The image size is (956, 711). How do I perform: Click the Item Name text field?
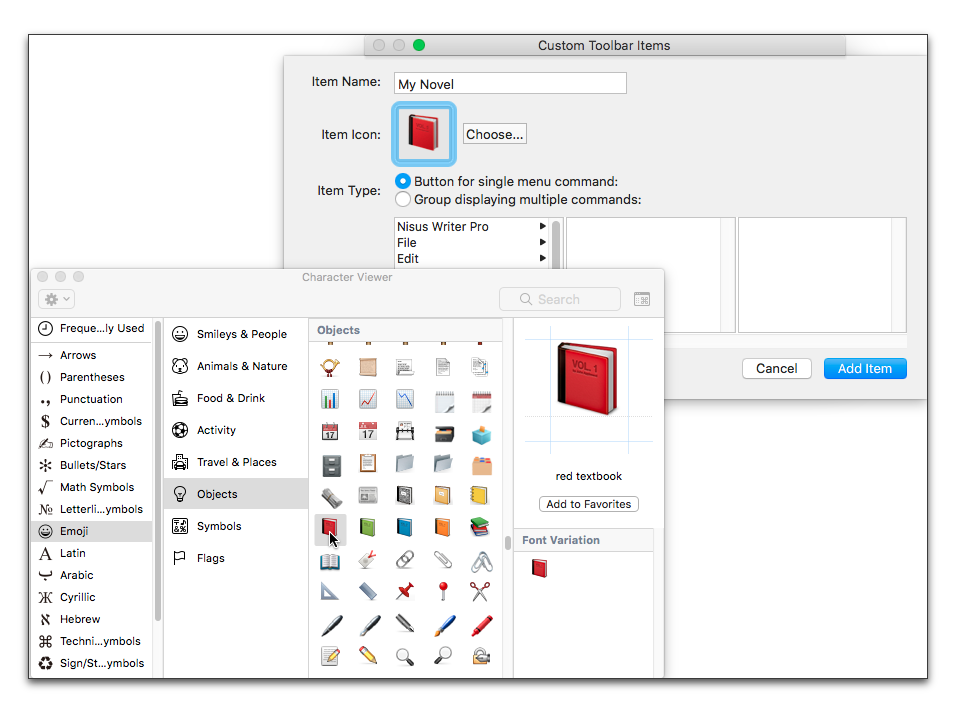[x=510, y=84]
